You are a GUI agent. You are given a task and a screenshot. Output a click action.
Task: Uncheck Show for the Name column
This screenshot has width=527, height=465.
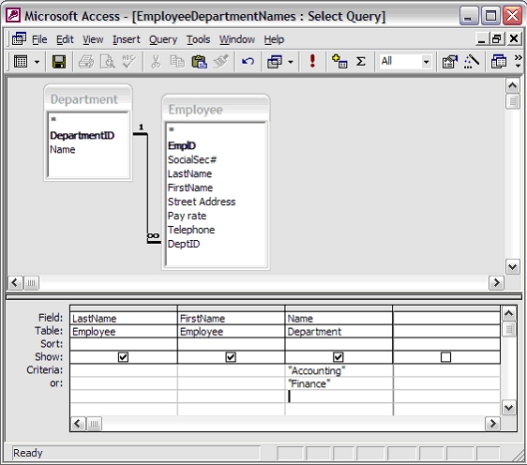pyautogui.click(x=338, y=357)
